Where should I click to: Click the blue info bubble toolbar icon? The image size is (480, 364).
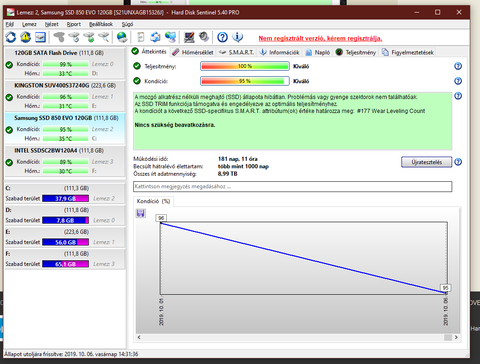pyautogui.click(x=237, y=37)
